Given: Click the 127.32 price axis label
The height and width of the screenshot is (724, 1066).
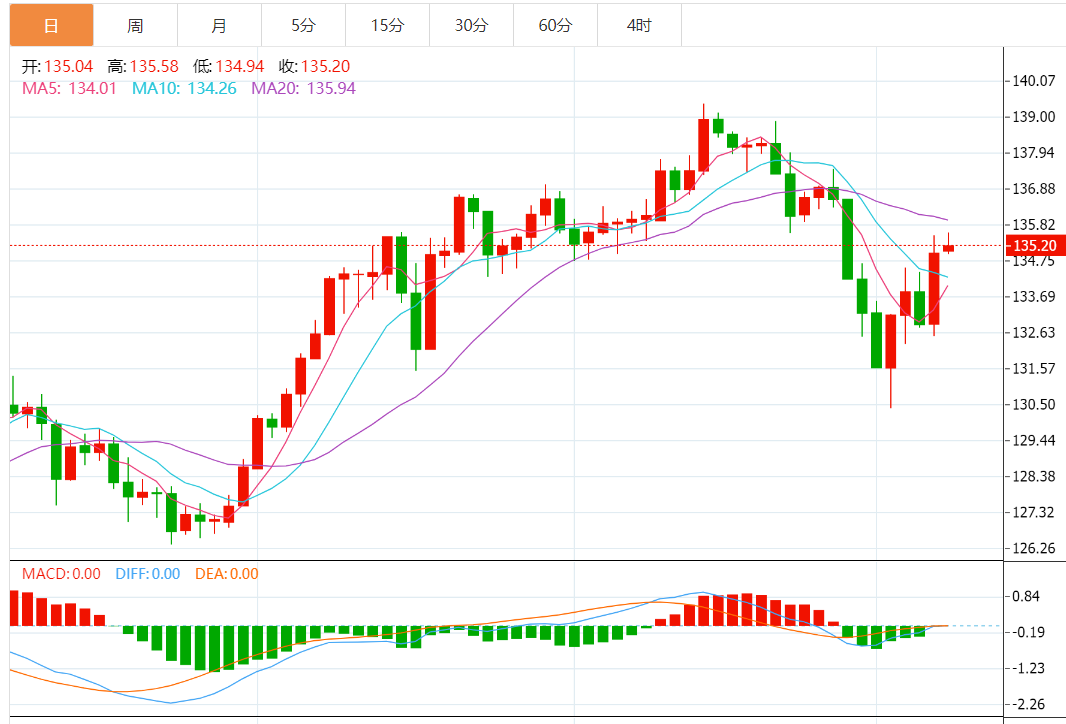Looking at the screenshot, I should pyautogui.click(x=1033, y=513).
